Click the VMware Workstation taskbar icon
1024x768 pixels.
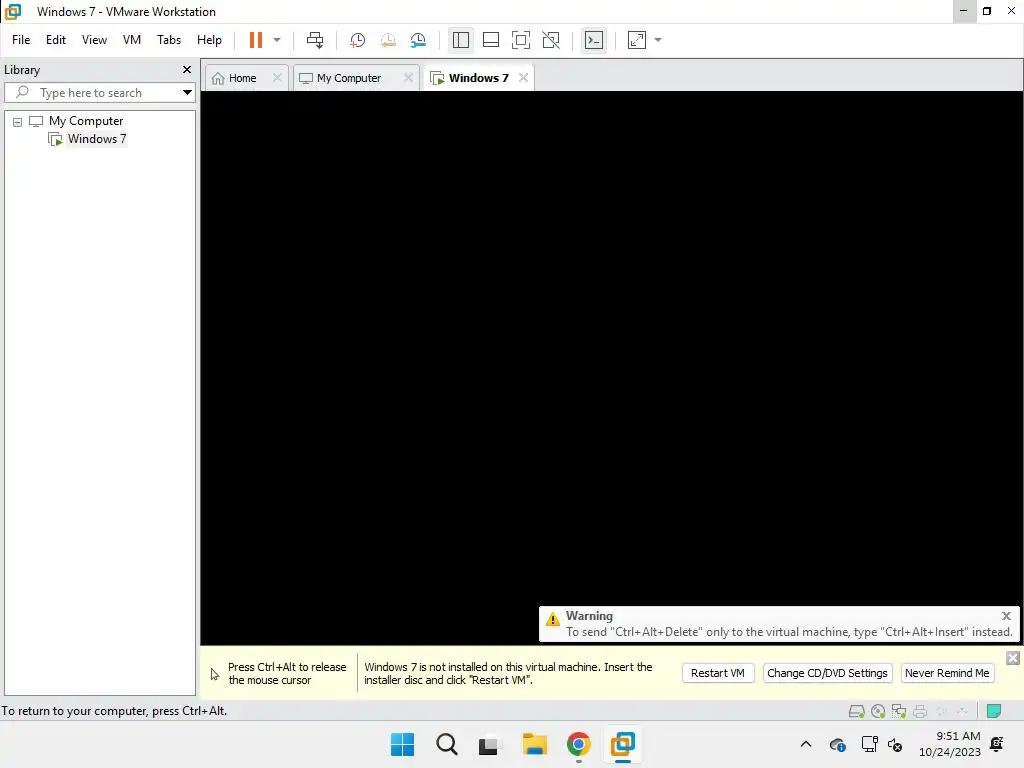[x=622, y=744]
